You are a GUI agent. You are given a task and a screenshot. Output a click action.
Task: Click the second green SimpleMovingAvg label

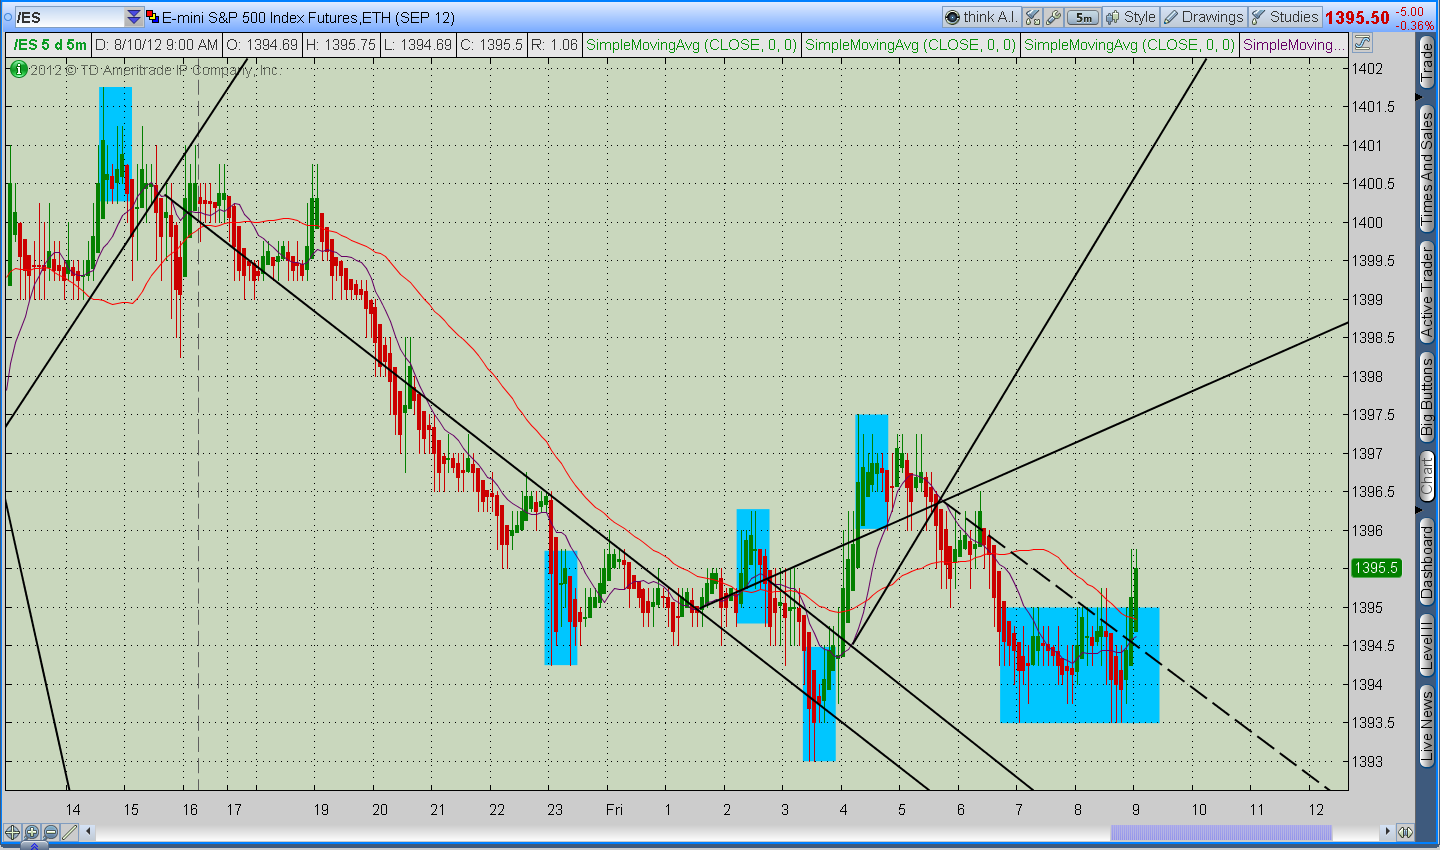pyautogui.click(x=910, y=45)
